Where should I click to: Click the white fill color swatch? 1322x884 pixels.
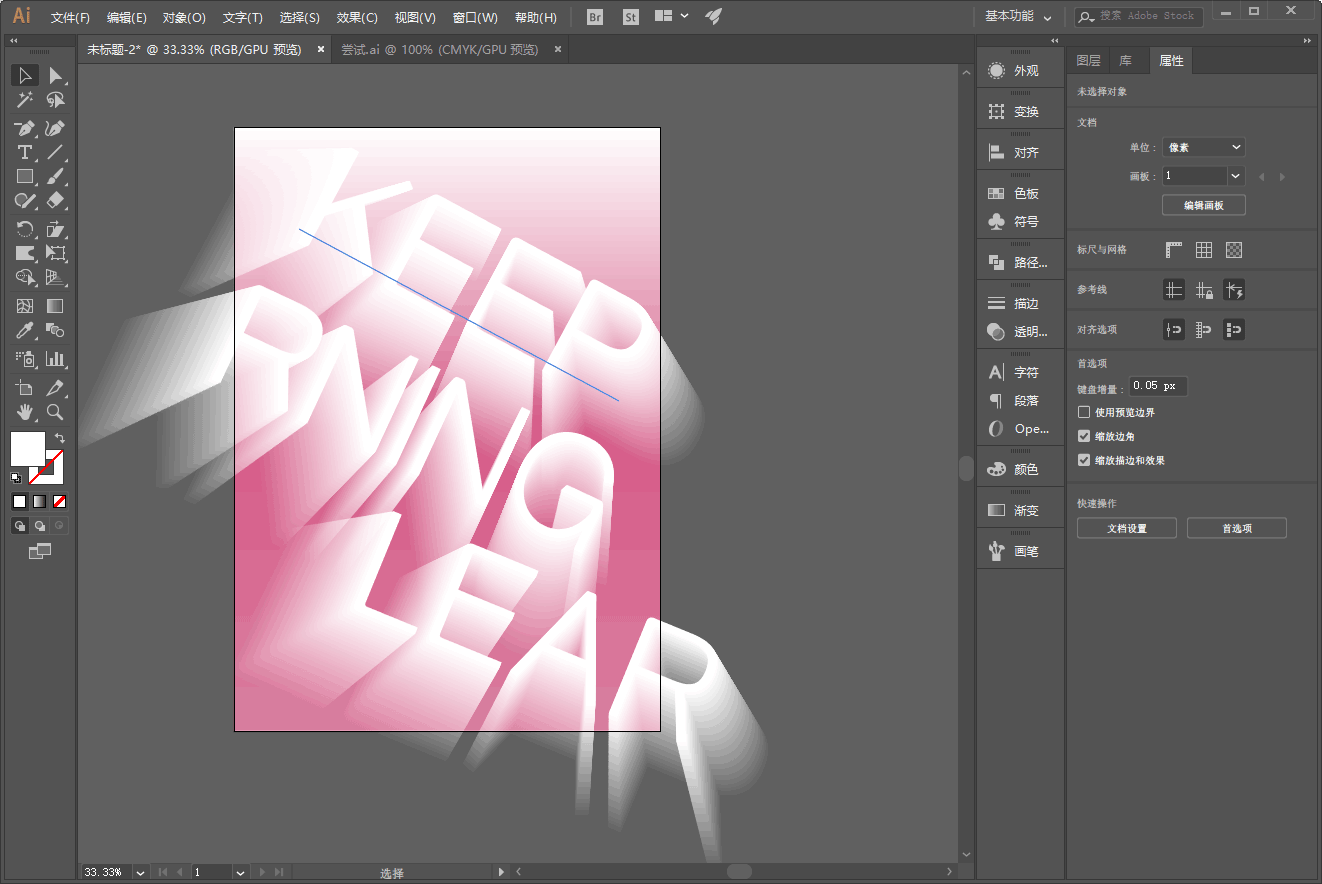(x=27, y=448)
